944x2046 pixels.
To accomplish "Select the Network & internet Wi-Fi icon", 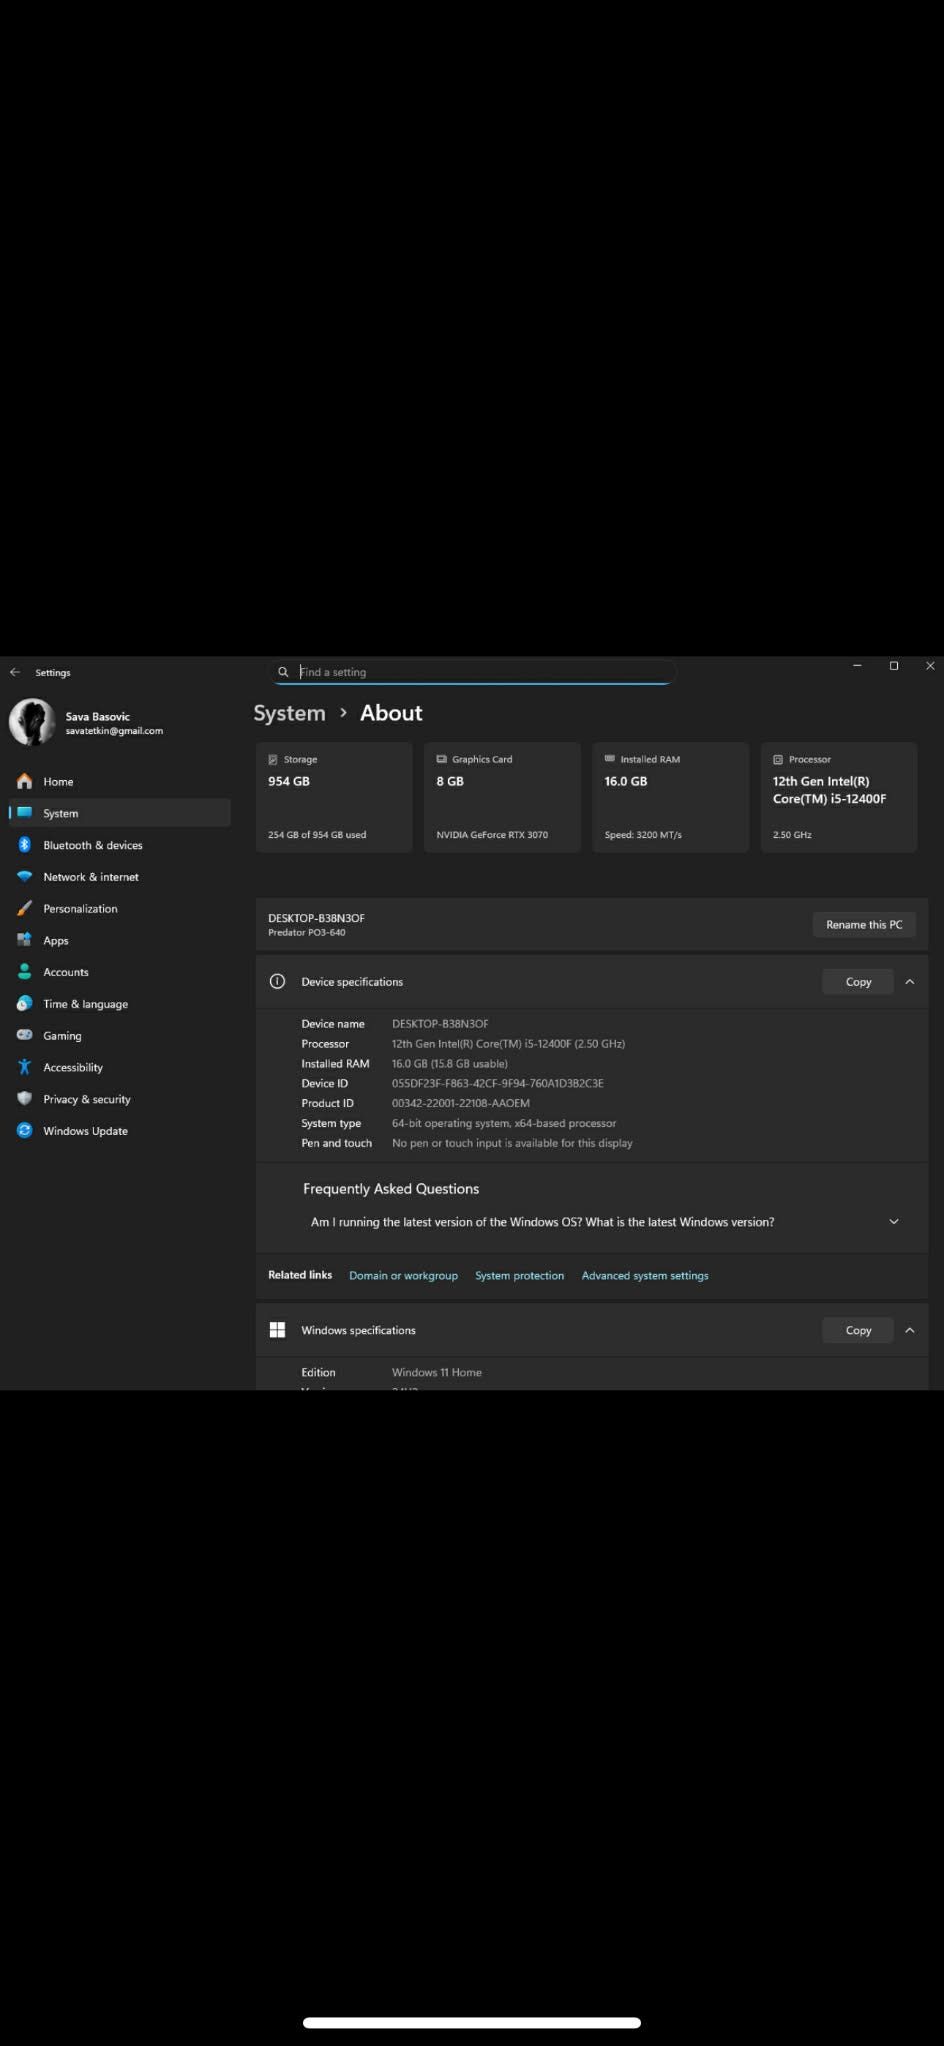I will (25, 877).
